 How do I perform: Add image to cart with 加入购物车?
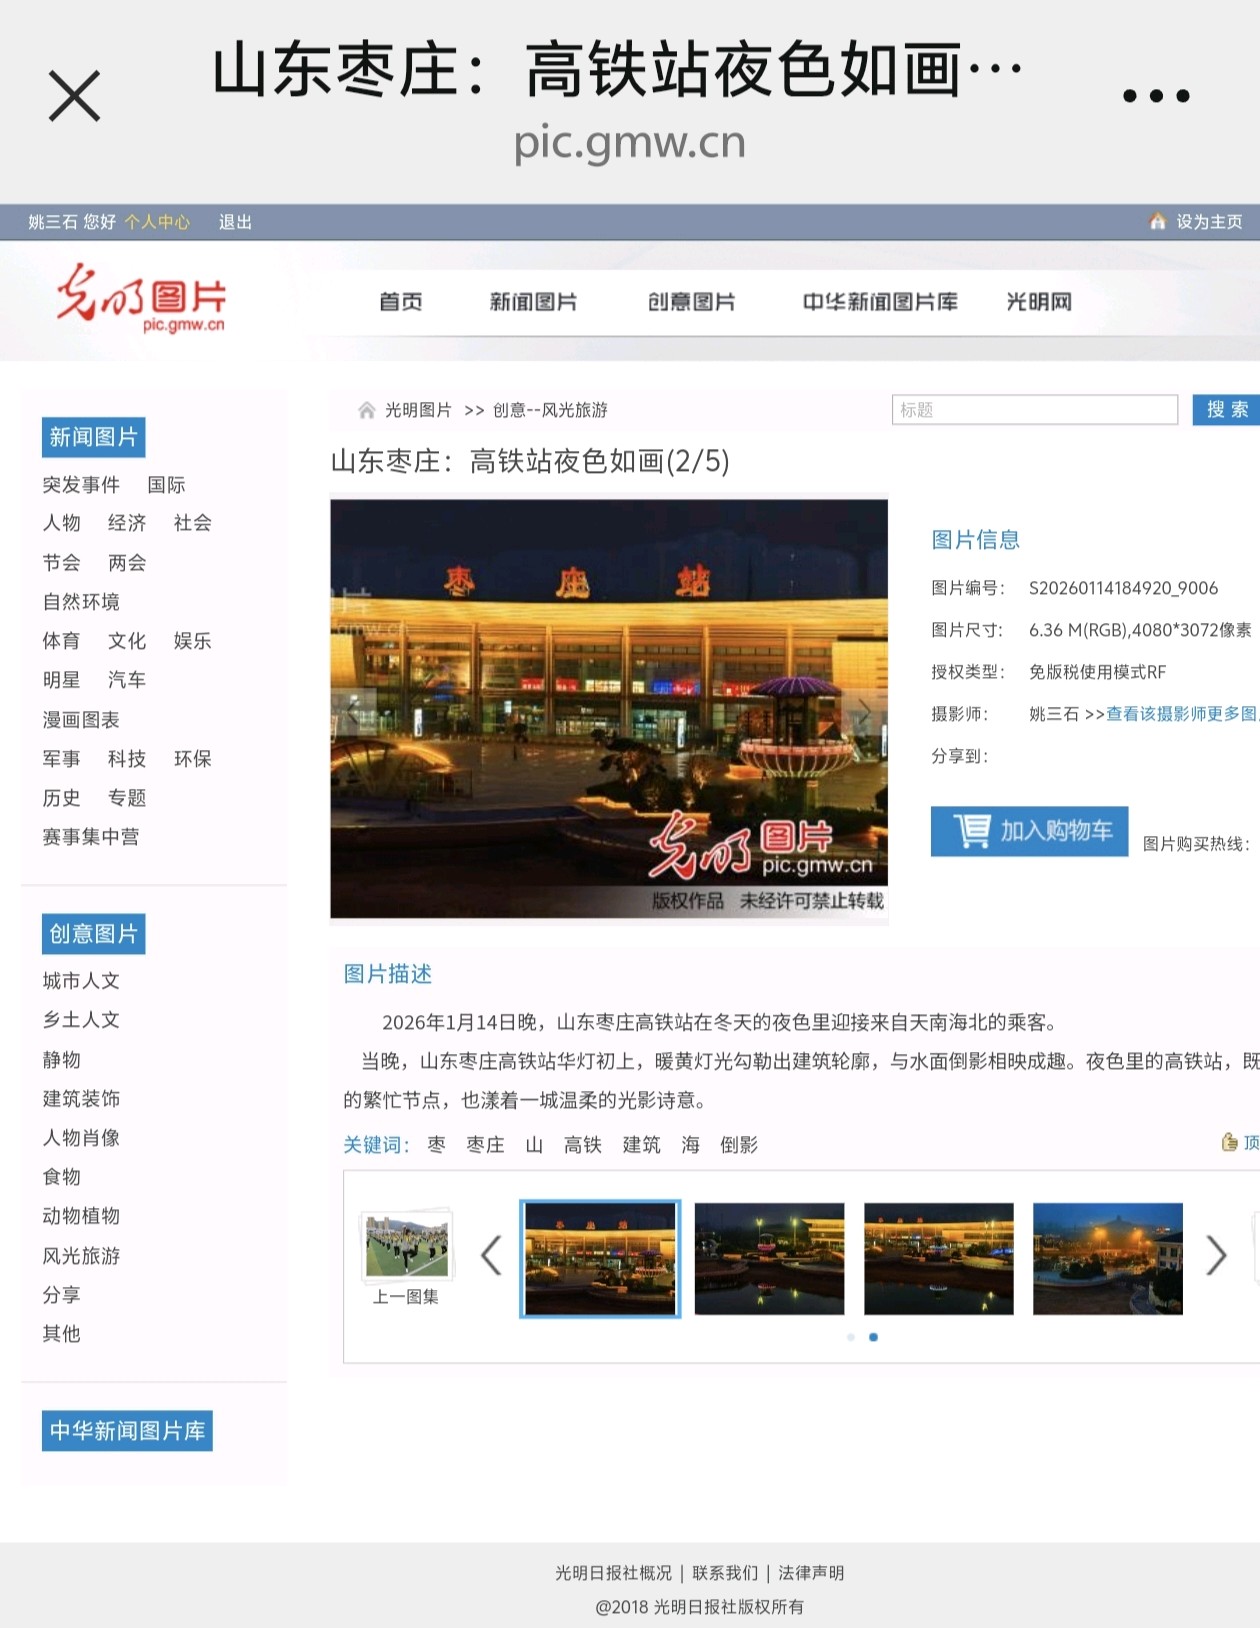(x=1029, y=831)
